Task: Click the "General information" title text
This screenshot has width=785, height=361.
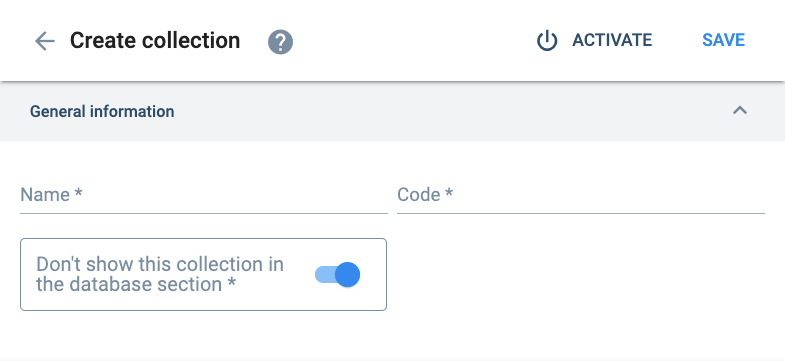Action: pos(102,111)
